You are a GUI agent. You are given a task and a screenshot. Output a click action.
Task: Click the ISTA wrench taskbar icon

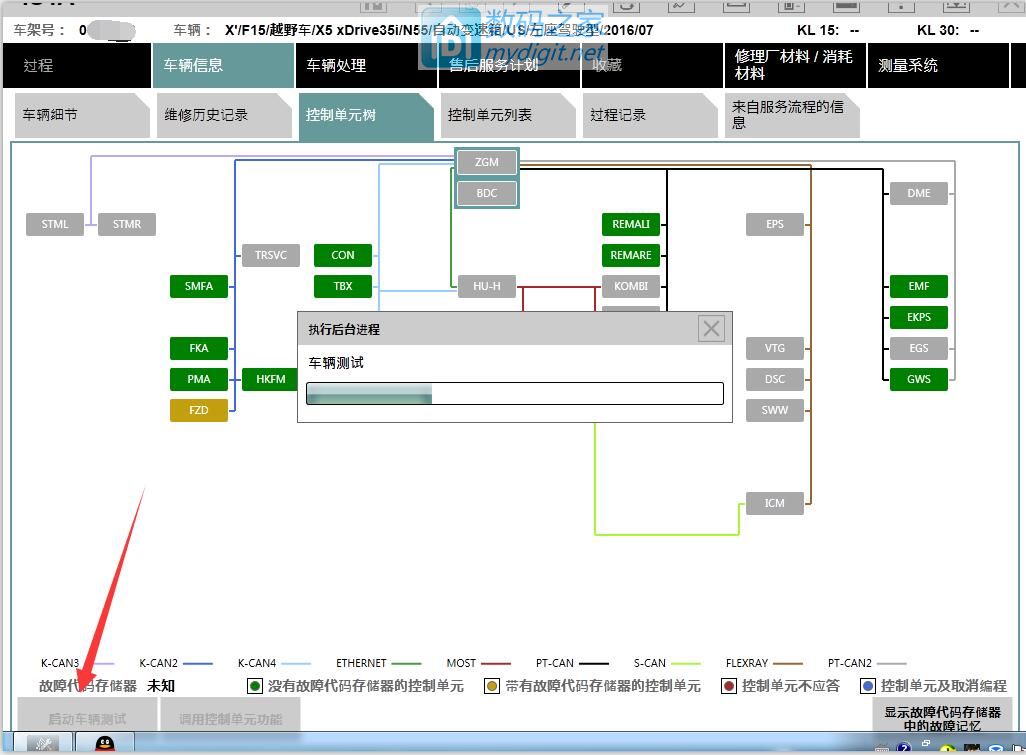pos(42,744)
